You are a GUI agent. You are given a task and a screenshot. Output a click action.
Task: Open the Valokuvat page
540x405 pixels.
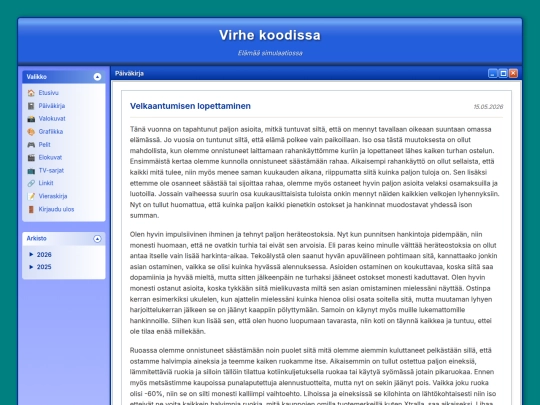click(52, 118)
